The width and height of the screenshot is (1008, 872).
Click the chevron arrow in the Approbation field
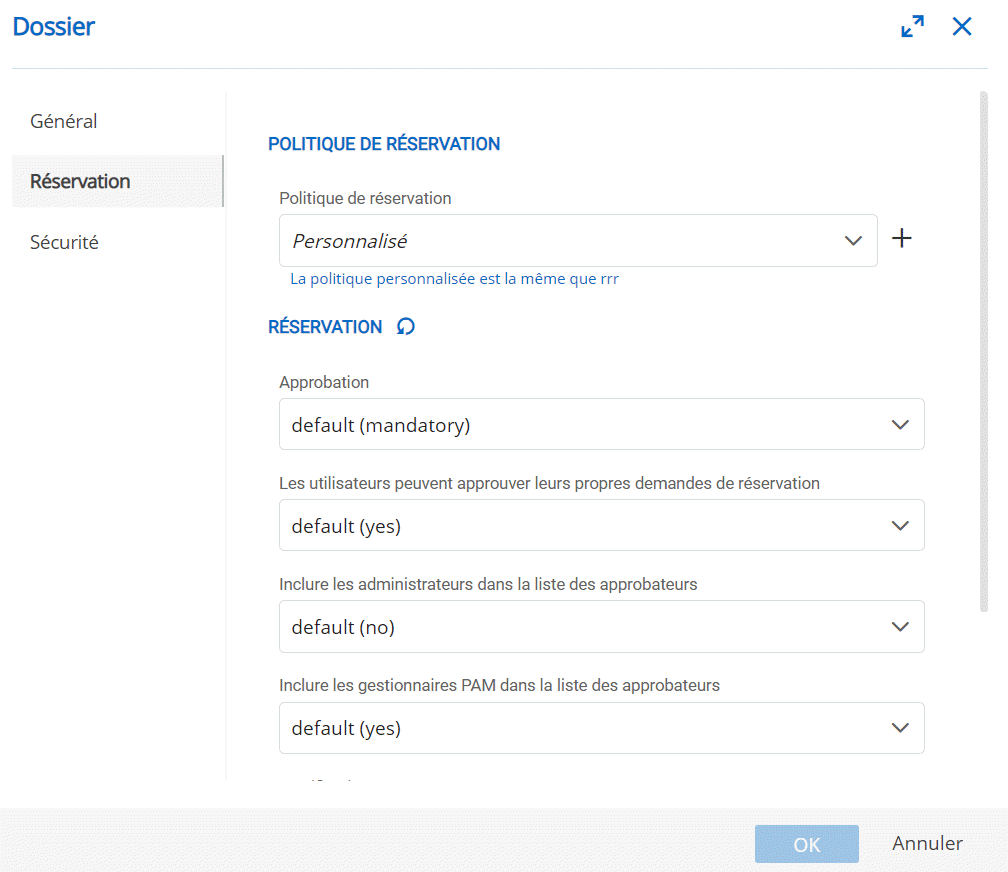tap(900, 425)
